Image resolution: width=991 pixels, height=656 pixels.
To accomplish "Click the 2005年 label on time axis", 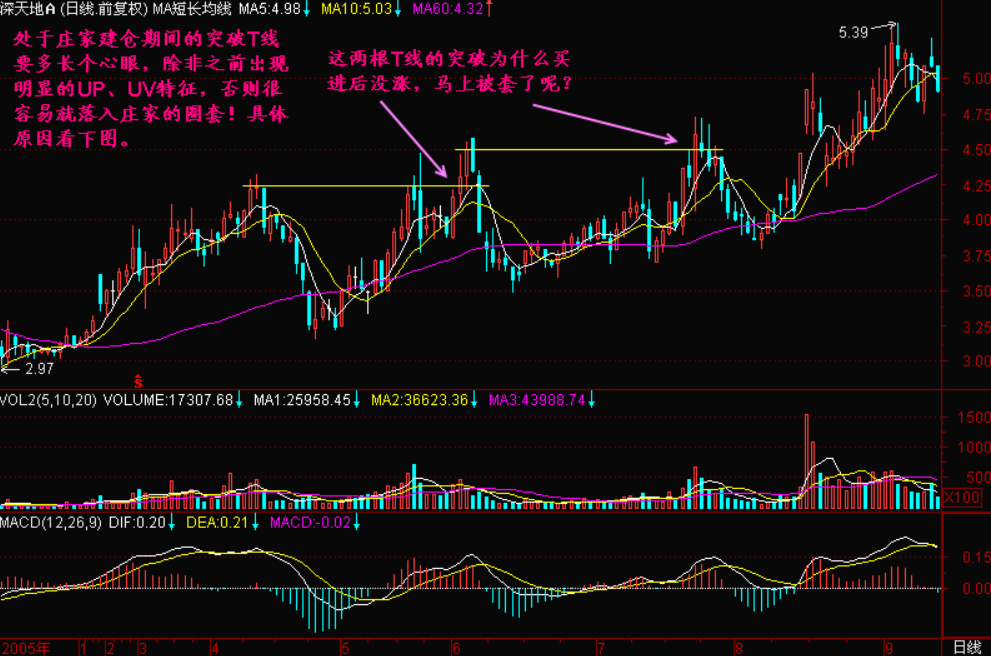I will point(27,647).
